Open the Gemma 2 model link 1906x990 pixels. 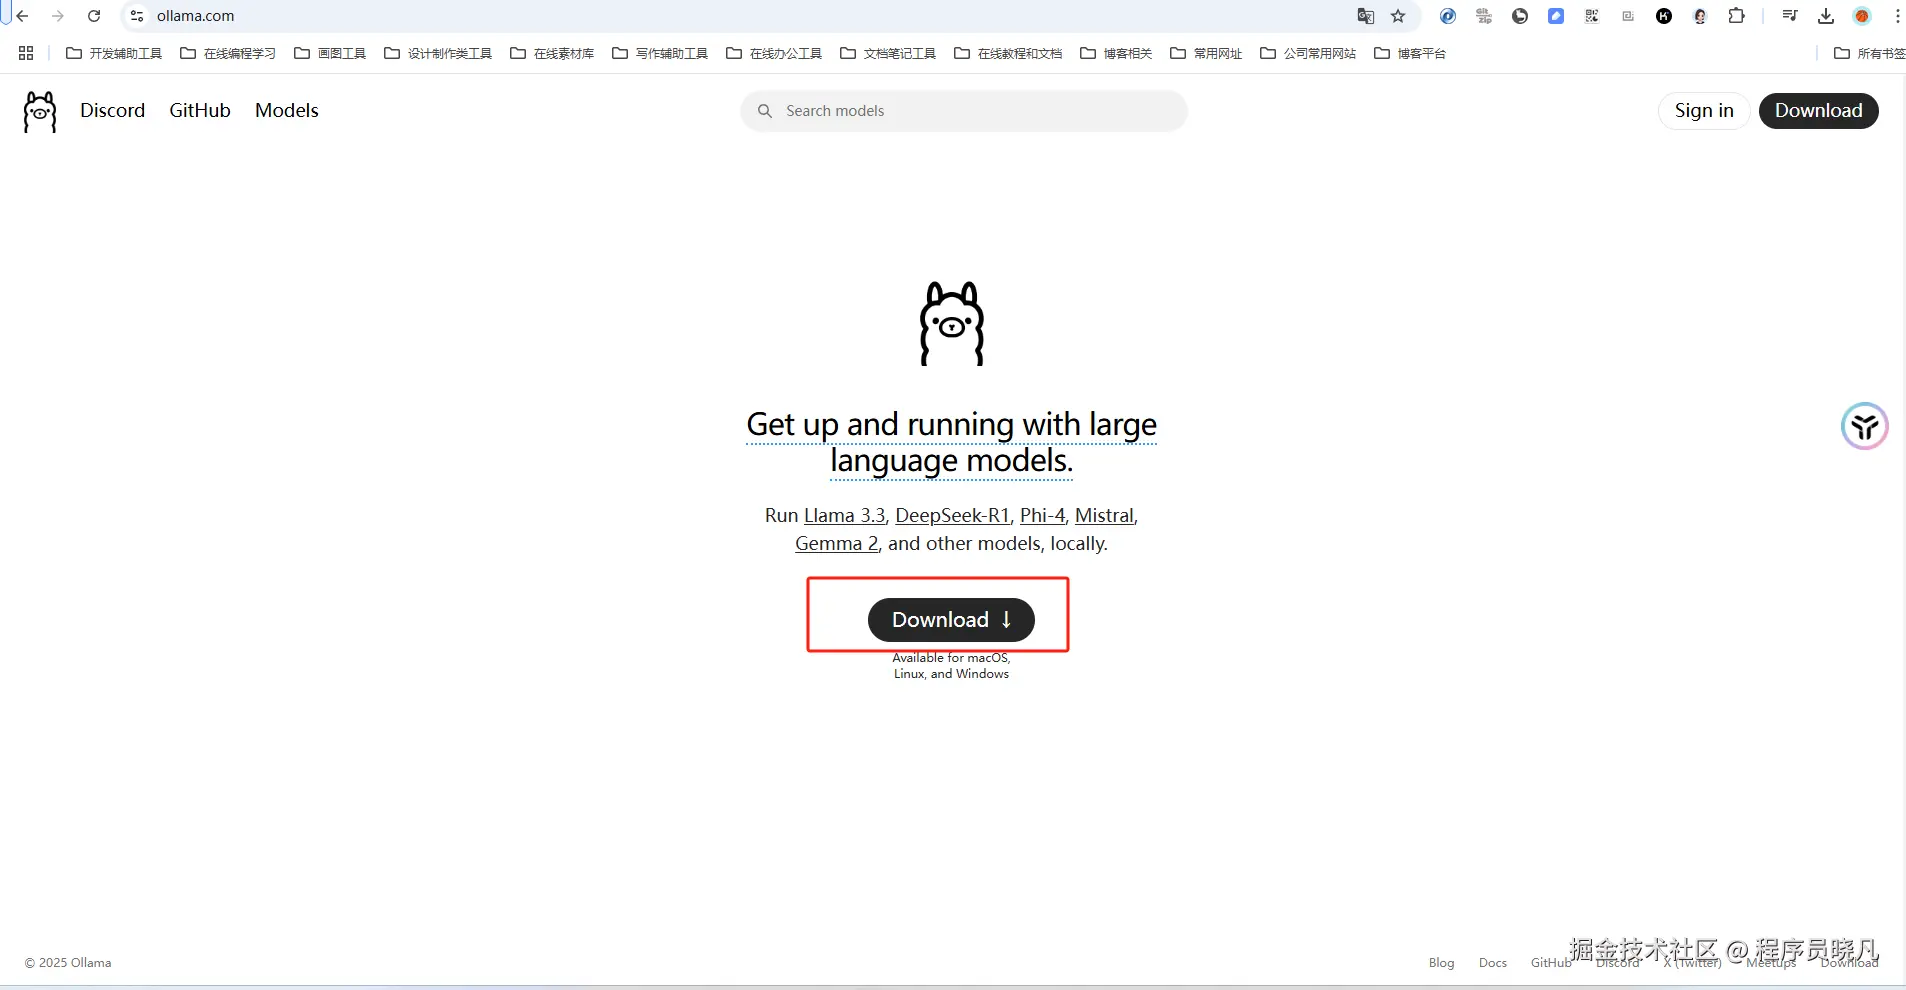(x=836, y=543)
